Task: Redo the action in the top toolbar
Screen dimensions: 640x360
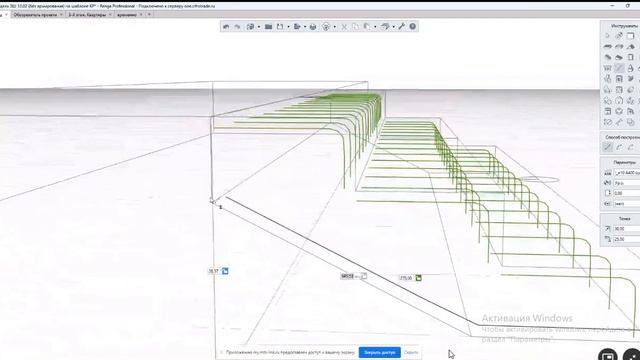Action: pyautogui.click(x=237, y=27)
